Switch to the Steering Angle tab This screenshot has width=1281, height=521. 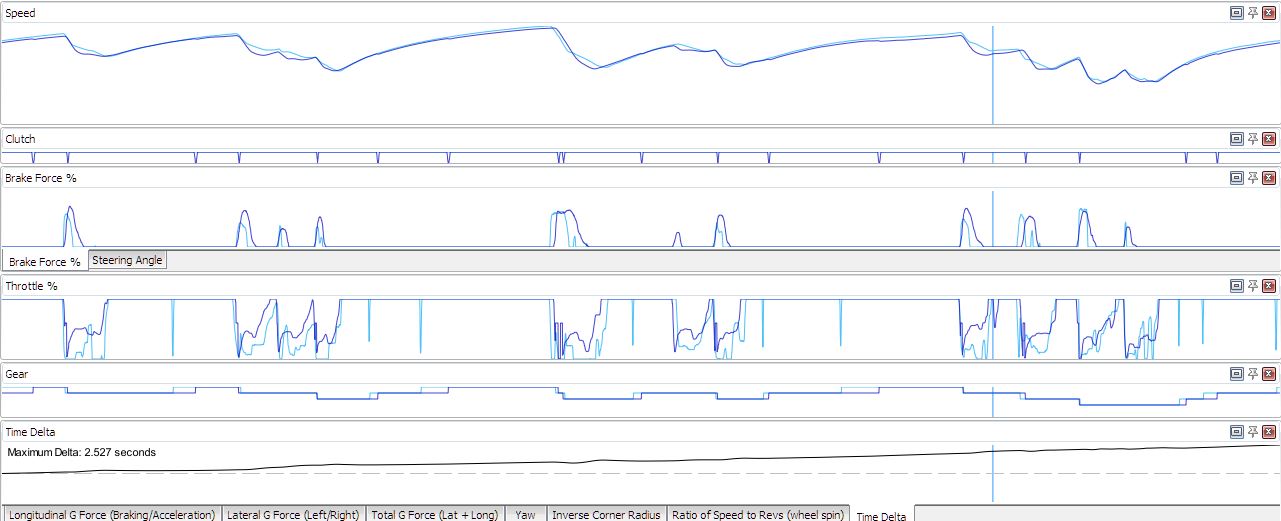pyautogui.click(x=127, y=260)
